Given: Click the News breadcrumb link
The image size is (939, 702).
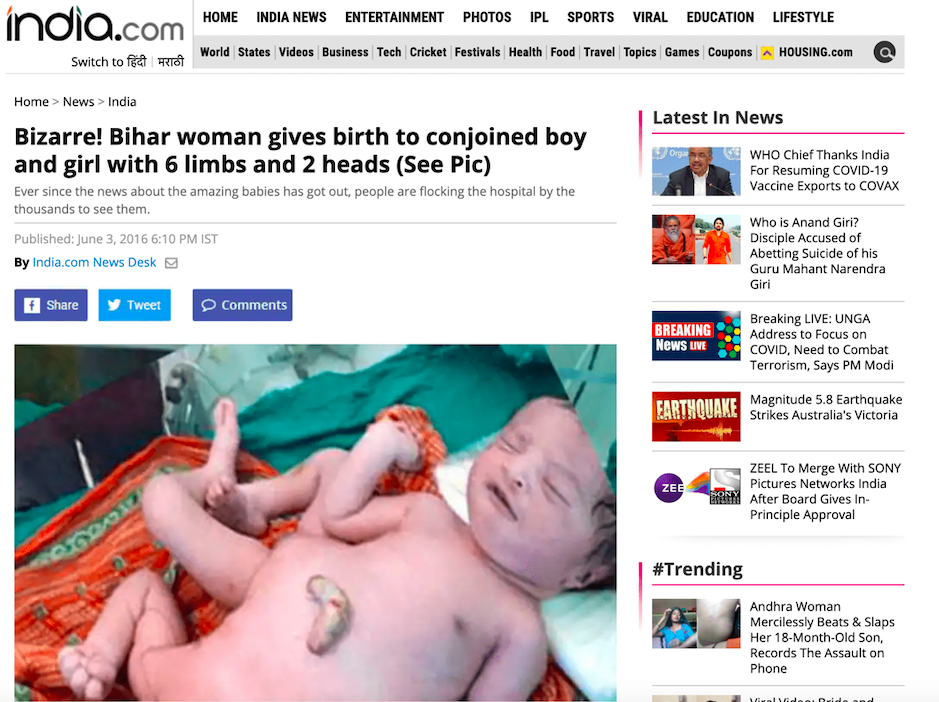Looking at the screenshot, I should point(78,102).
